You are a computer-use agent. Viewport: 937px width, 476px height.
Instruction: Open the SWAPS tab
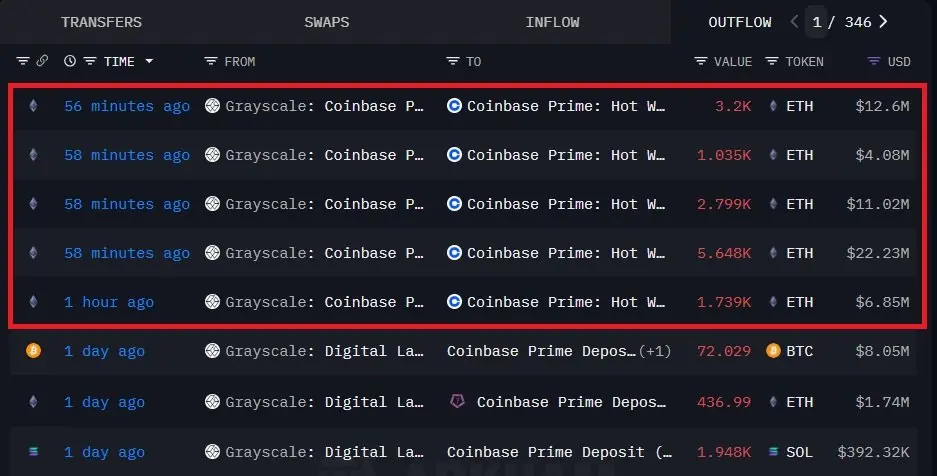[326, 22]
